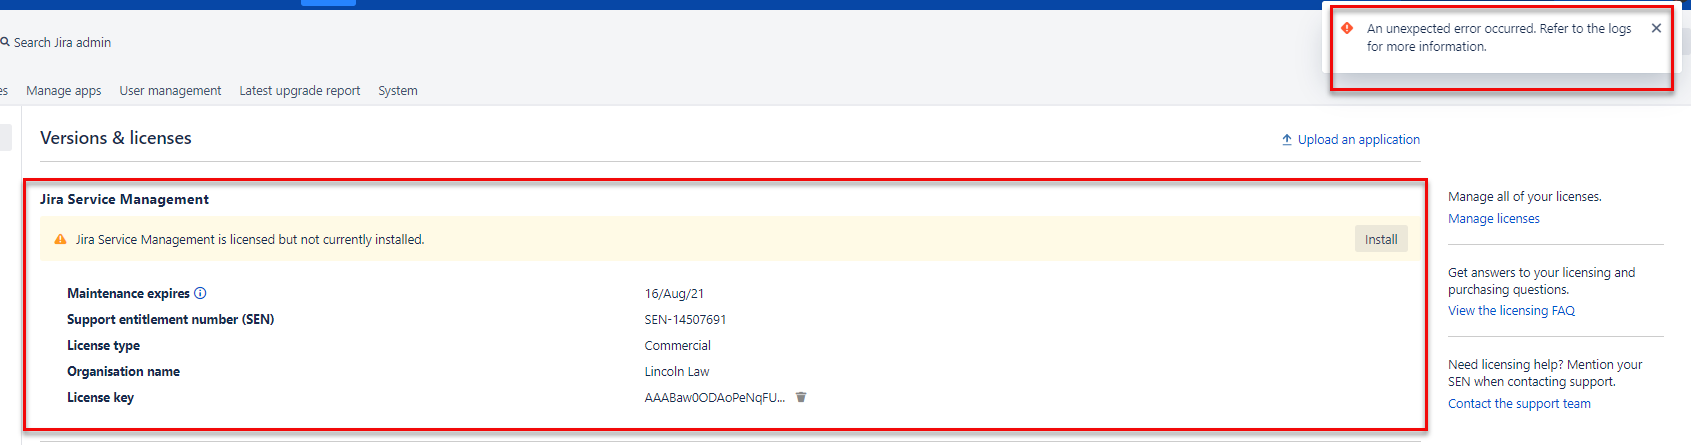Click the Maintenance expires label
Image resolution: width=1691 pixels, height=445 pixels.
[x=128, y=293]
